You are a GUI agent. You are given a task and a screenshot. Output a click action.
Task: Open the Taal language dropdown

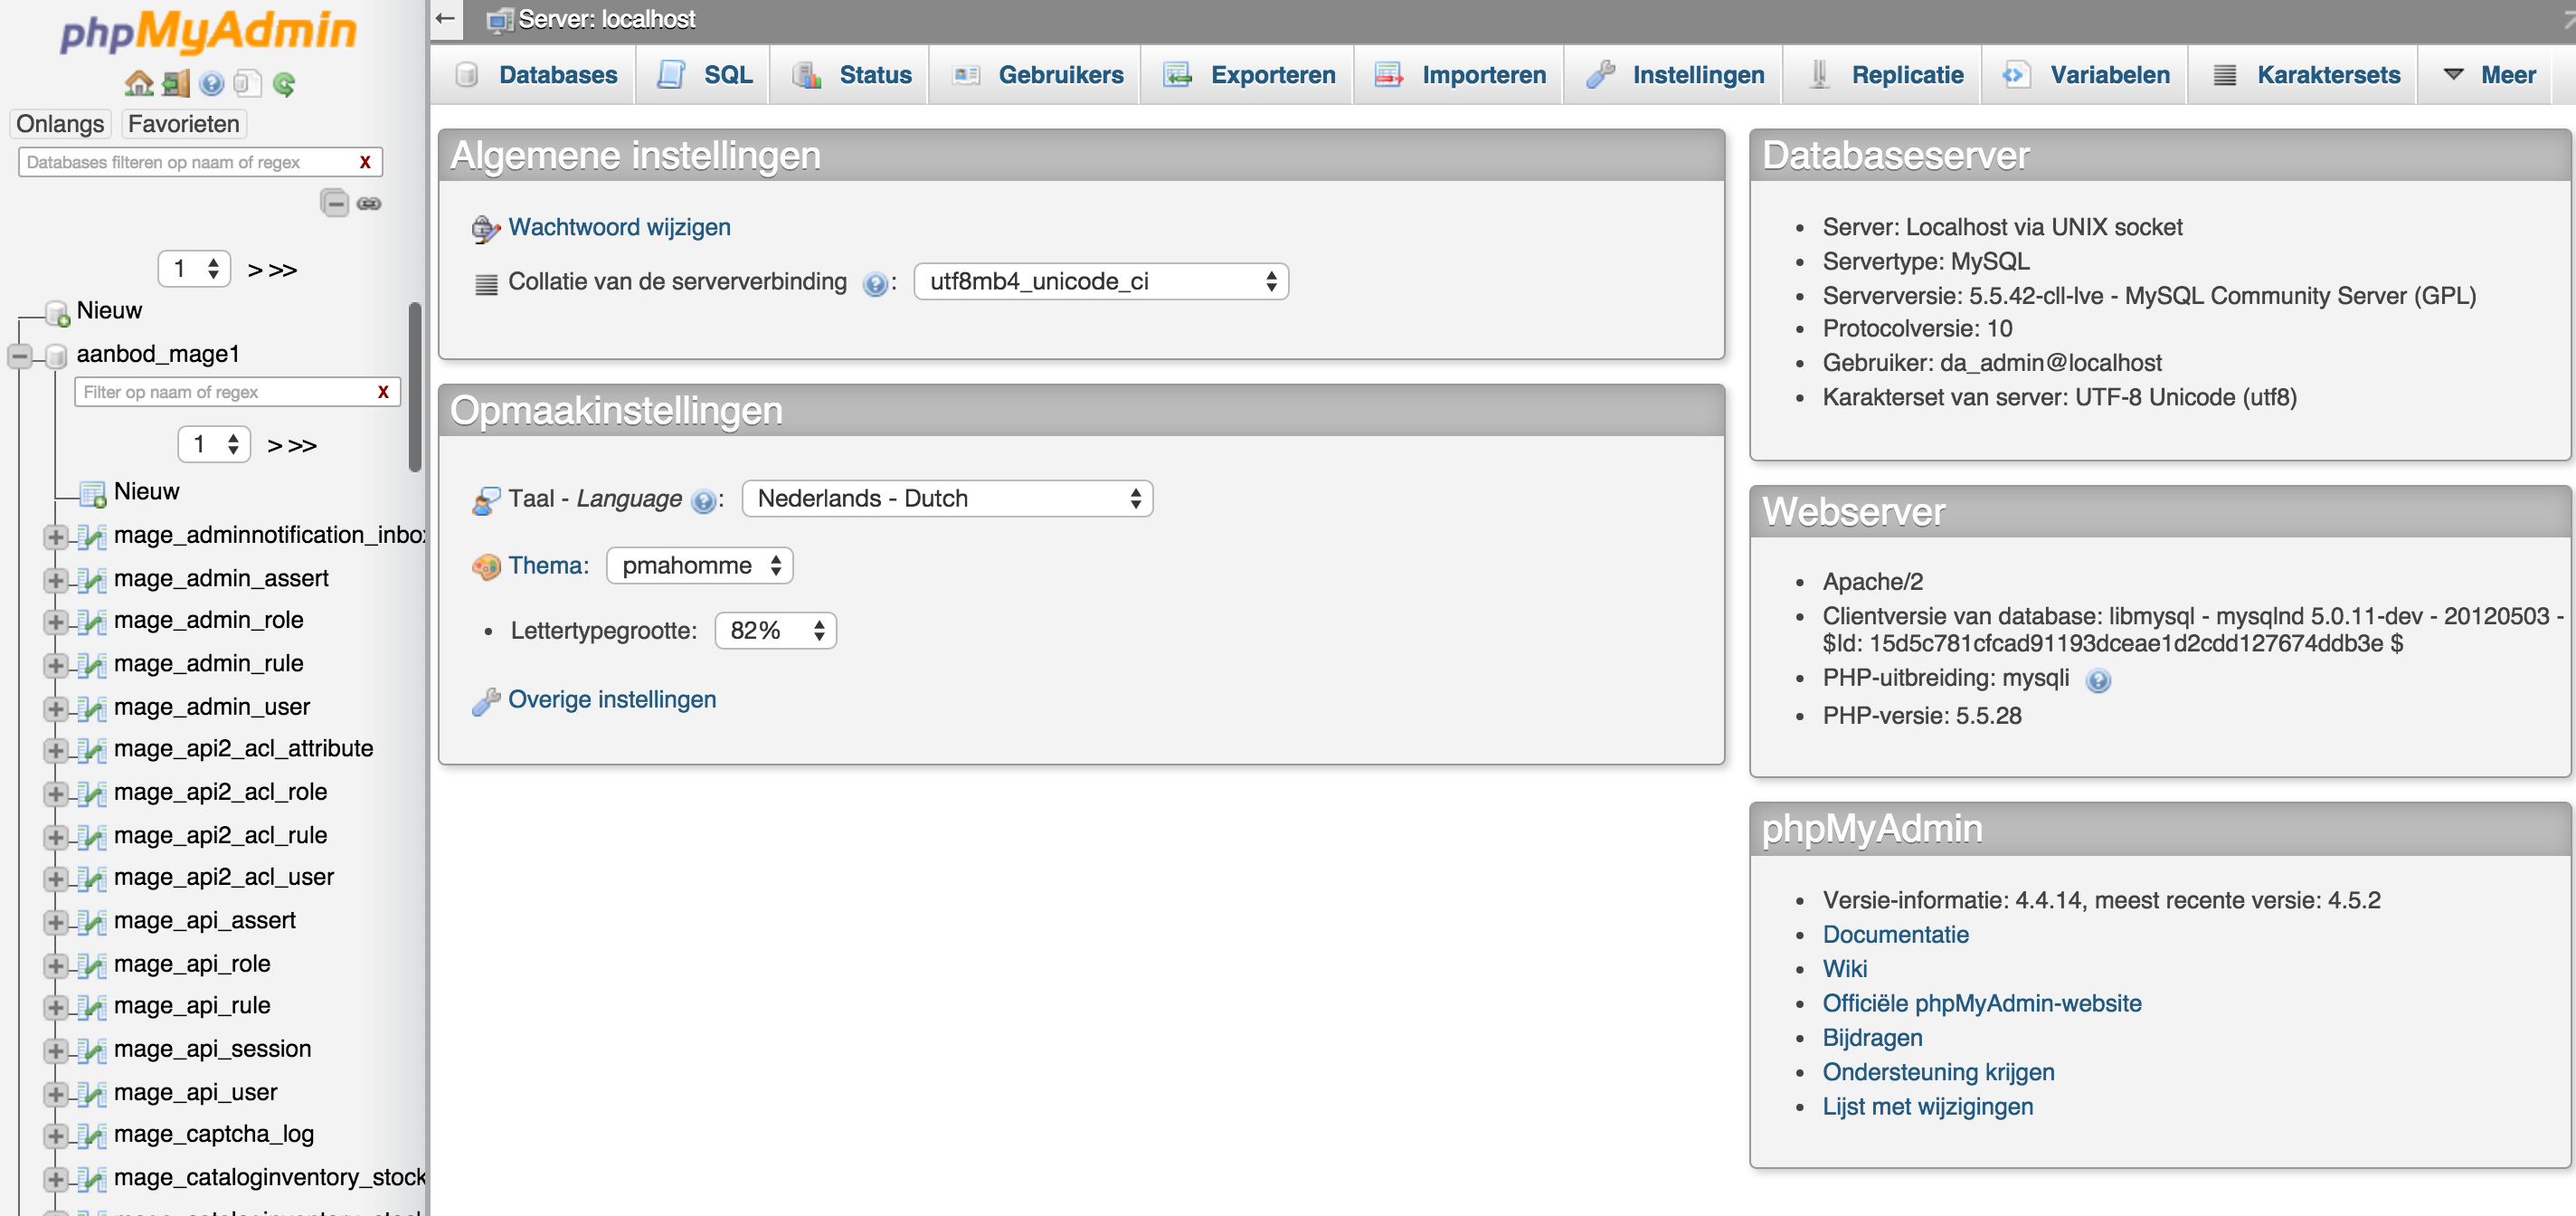tap(946, 499)
